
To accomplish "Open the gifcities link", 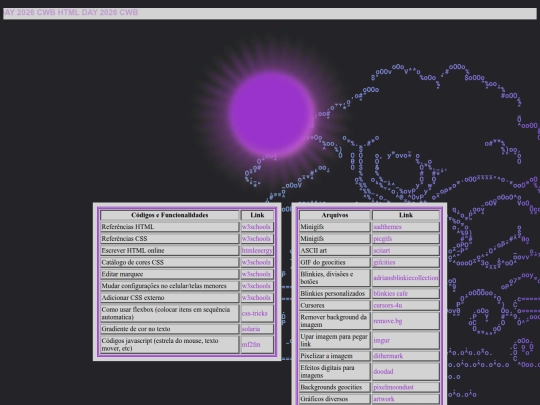I will tap(384, 262).
